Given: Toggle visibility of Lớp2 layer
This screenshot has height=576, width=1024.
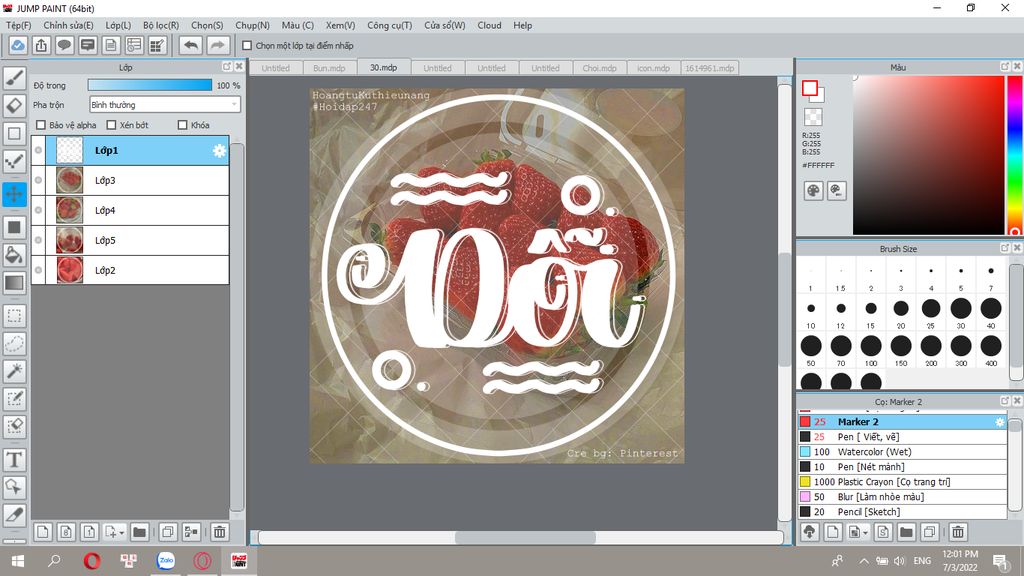Looking at the screenshot, I should click(39, 270).
